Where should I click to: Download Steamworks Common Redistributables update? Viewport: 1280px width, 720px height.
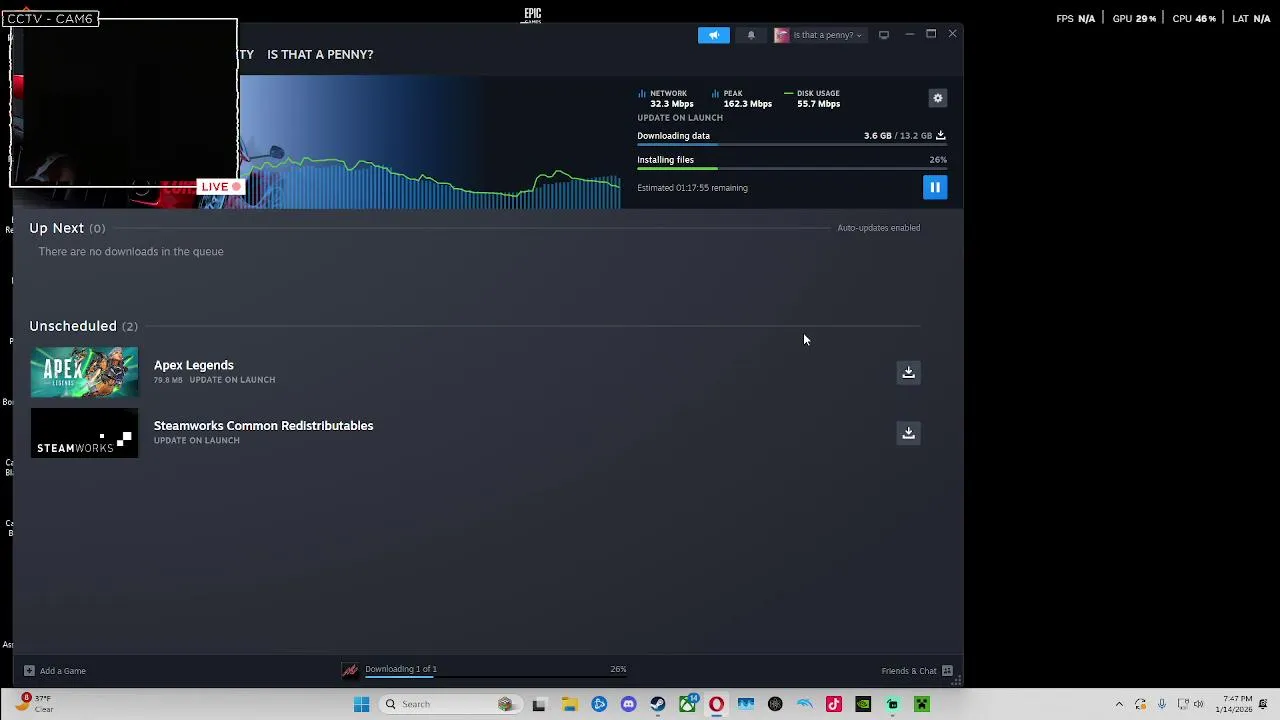[908, 433]
